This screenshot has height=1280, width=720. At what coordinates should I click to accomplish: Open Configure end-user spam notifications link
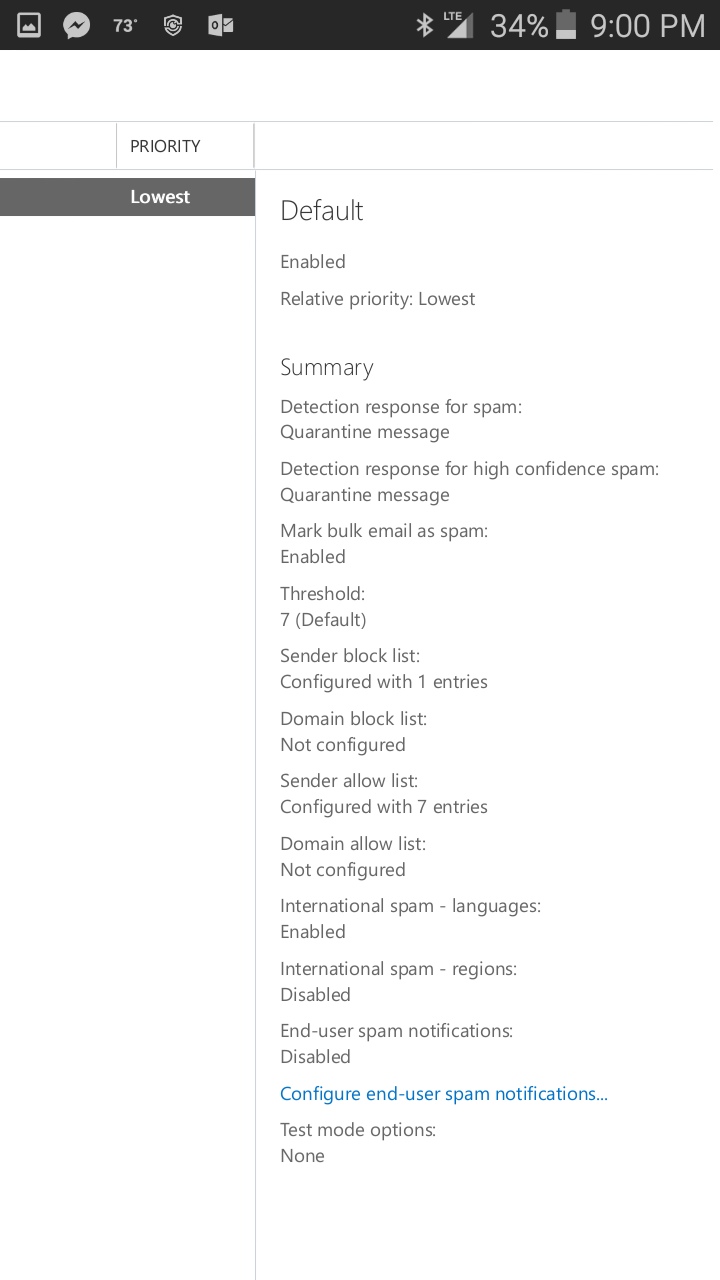pyautogui.click(x=443, y=1093)
